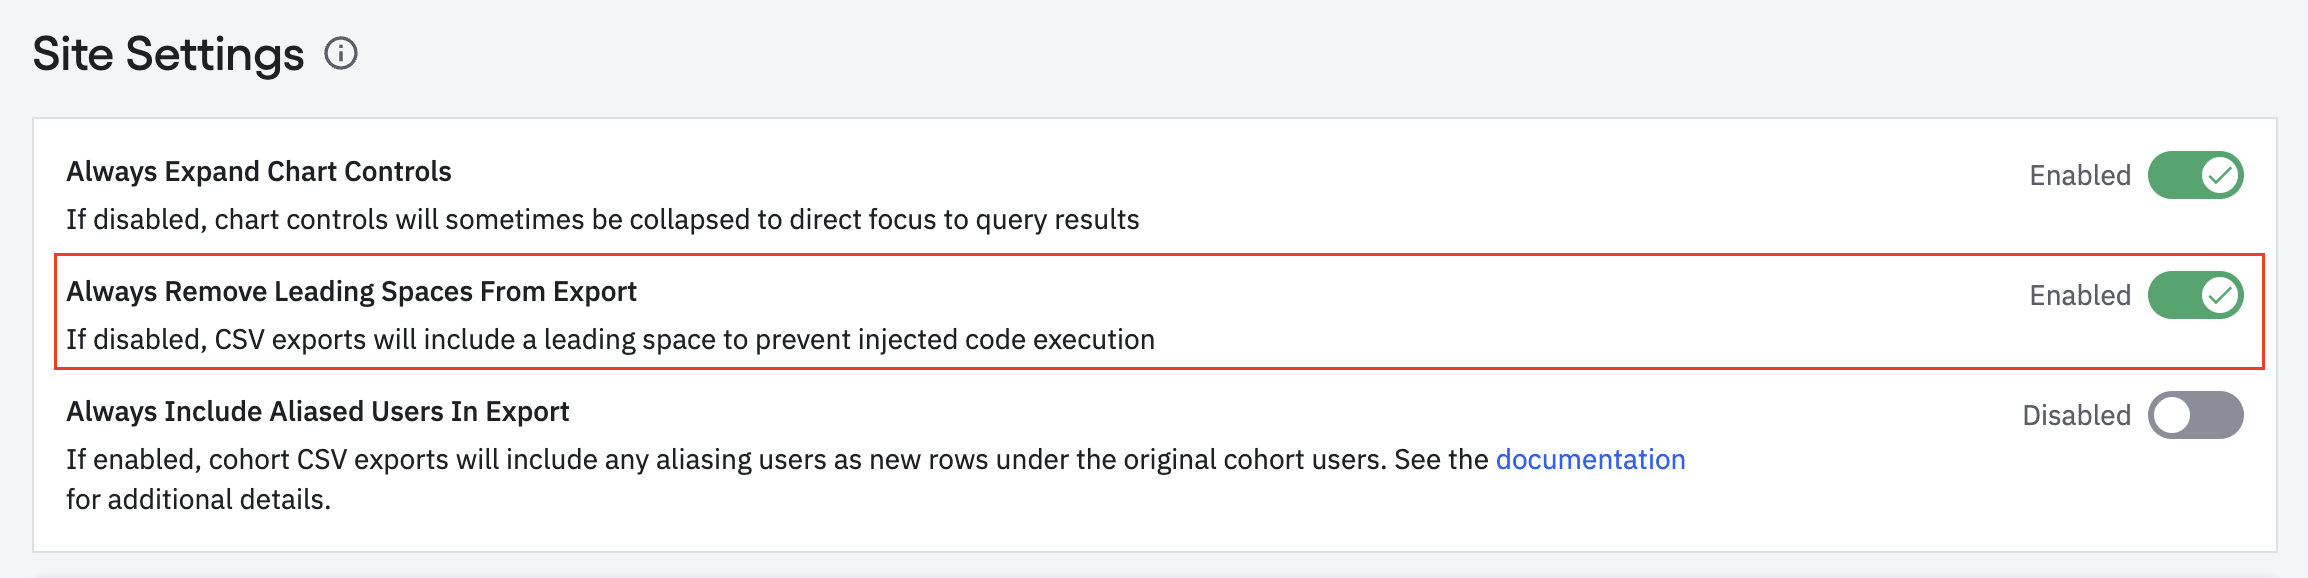2308x578 pixels.
Task: Click the Enabled label for chart controls
Action: tap(2079, 176)
